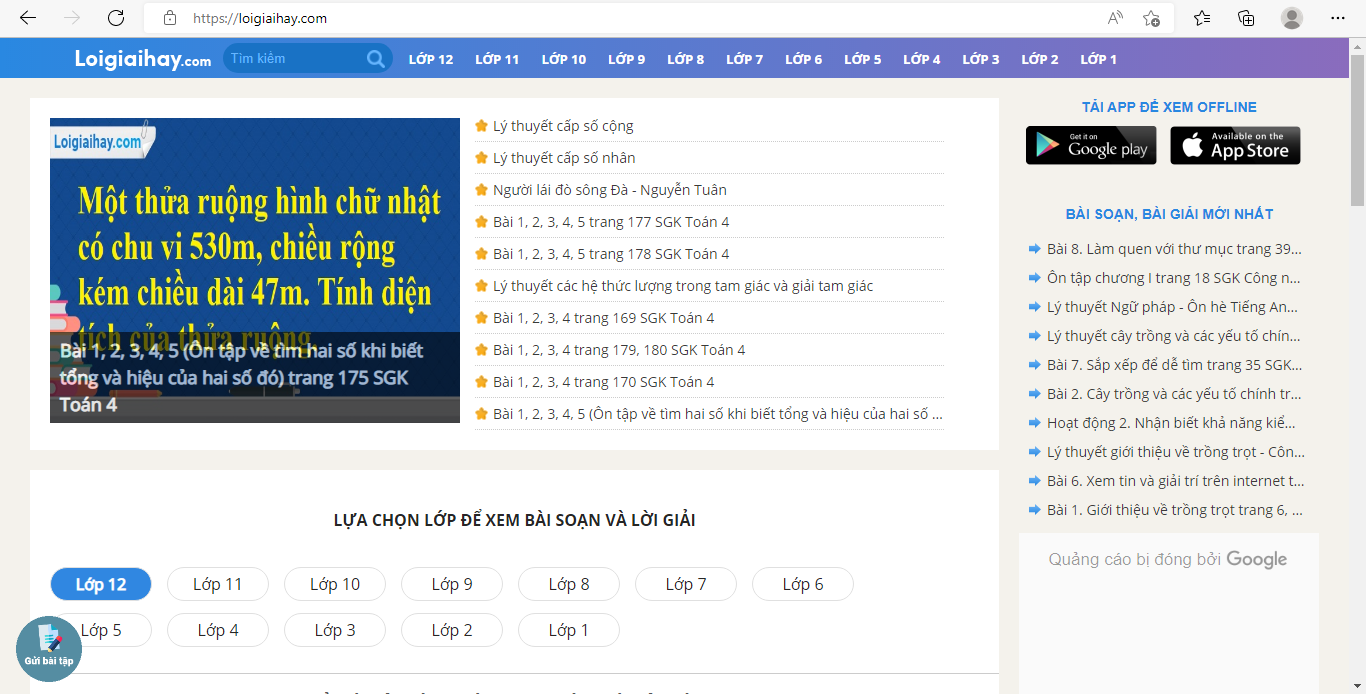Select LỚP 12 in top navigation
The width and height of the screenshot is (1366, 694).
pos(431,59)
